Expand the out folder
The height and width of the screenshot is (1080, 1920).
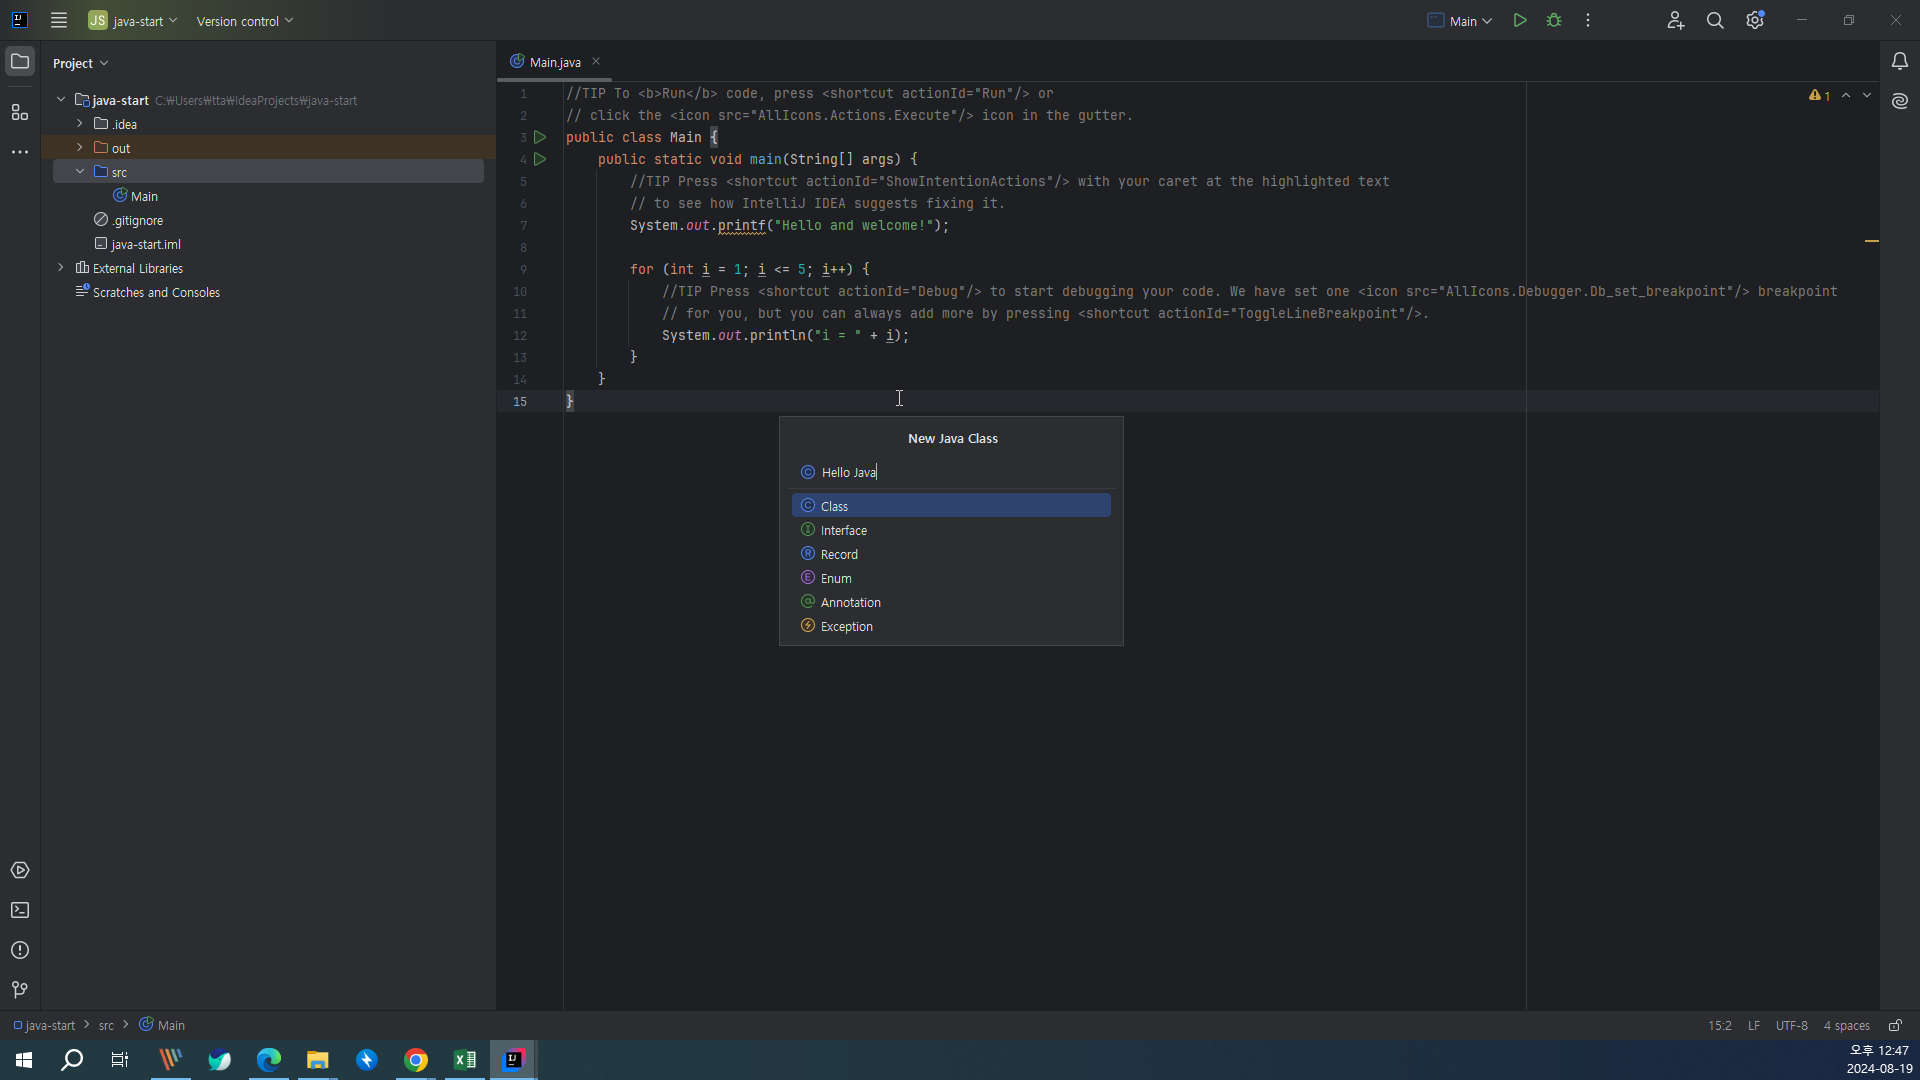(x=80, y=148)
